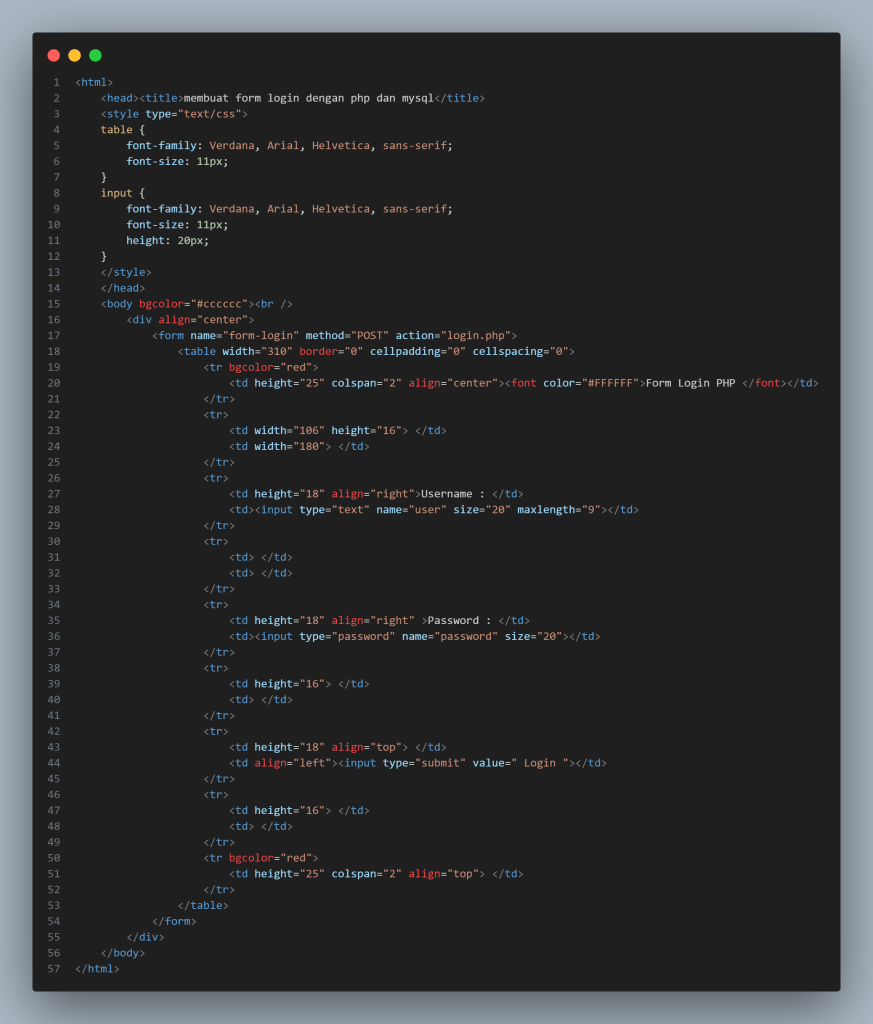
Task: Click the closing </head> tag
Action: tap(123, 288)
